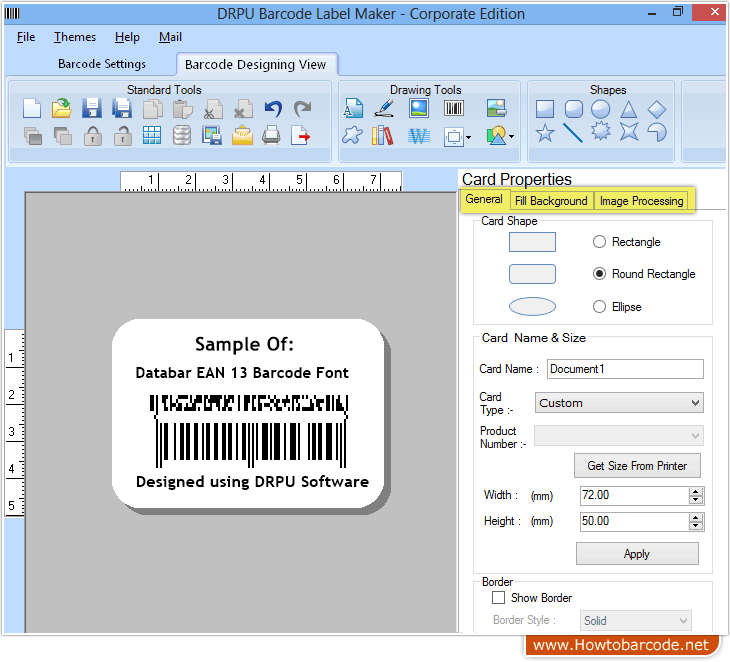Screen dimensions: 730x662
Task: Click the Card Name text field
Action: tap(625, 369)
